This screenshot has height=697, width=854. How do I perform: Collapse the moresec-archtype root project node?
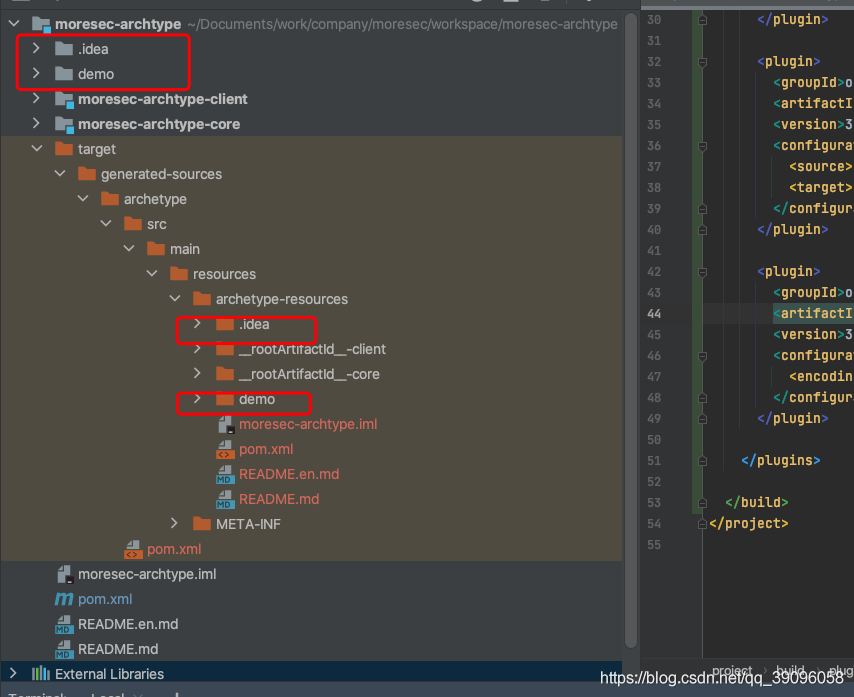14,23
